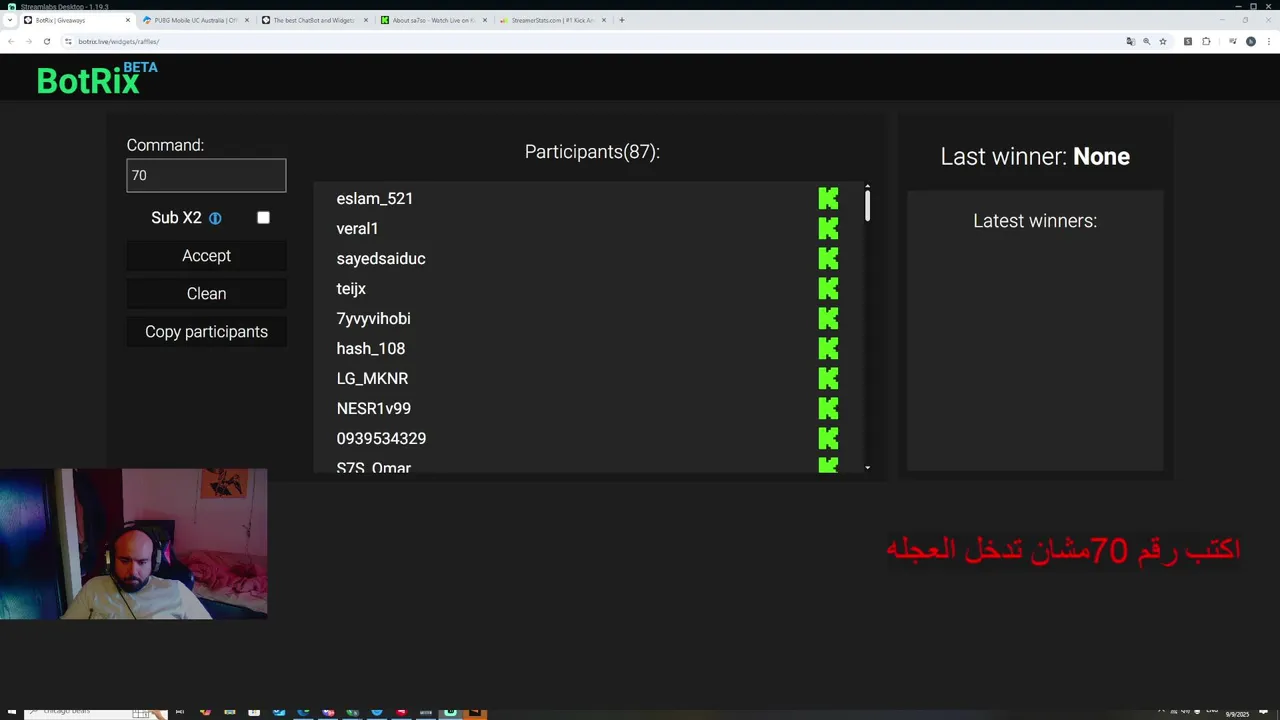Select participant NESR1v99
Image resolution: width=1280 pixels, height=720 pixels.
(x=373, y=408)
